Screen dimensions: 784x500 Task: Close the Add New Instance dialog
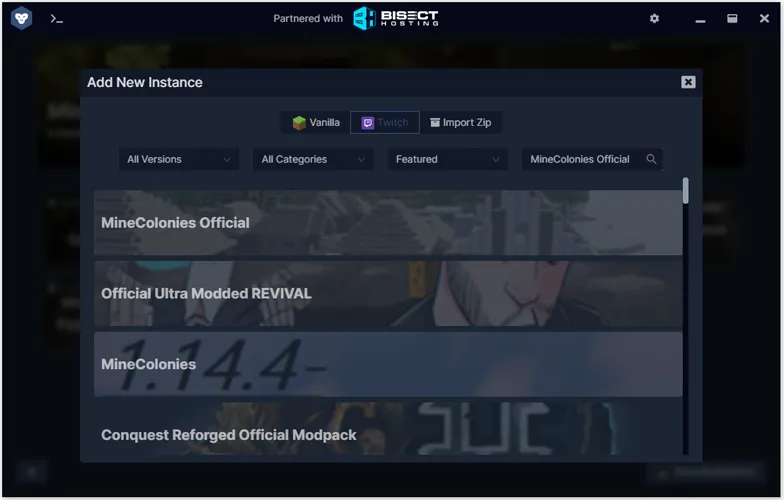pos(688,82)
